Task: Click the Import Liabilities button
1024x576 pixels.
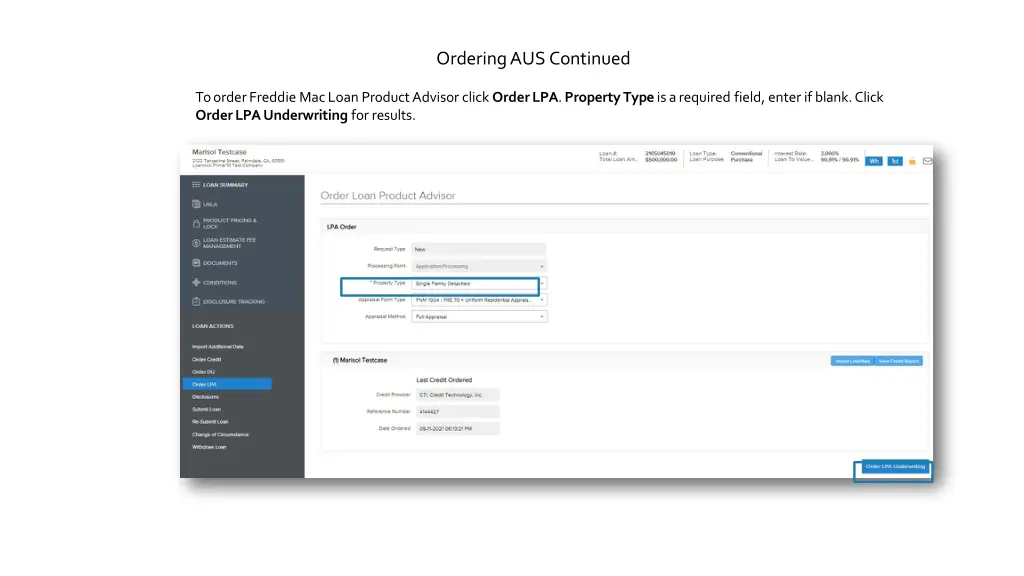Action: click(x=852, y=361)
